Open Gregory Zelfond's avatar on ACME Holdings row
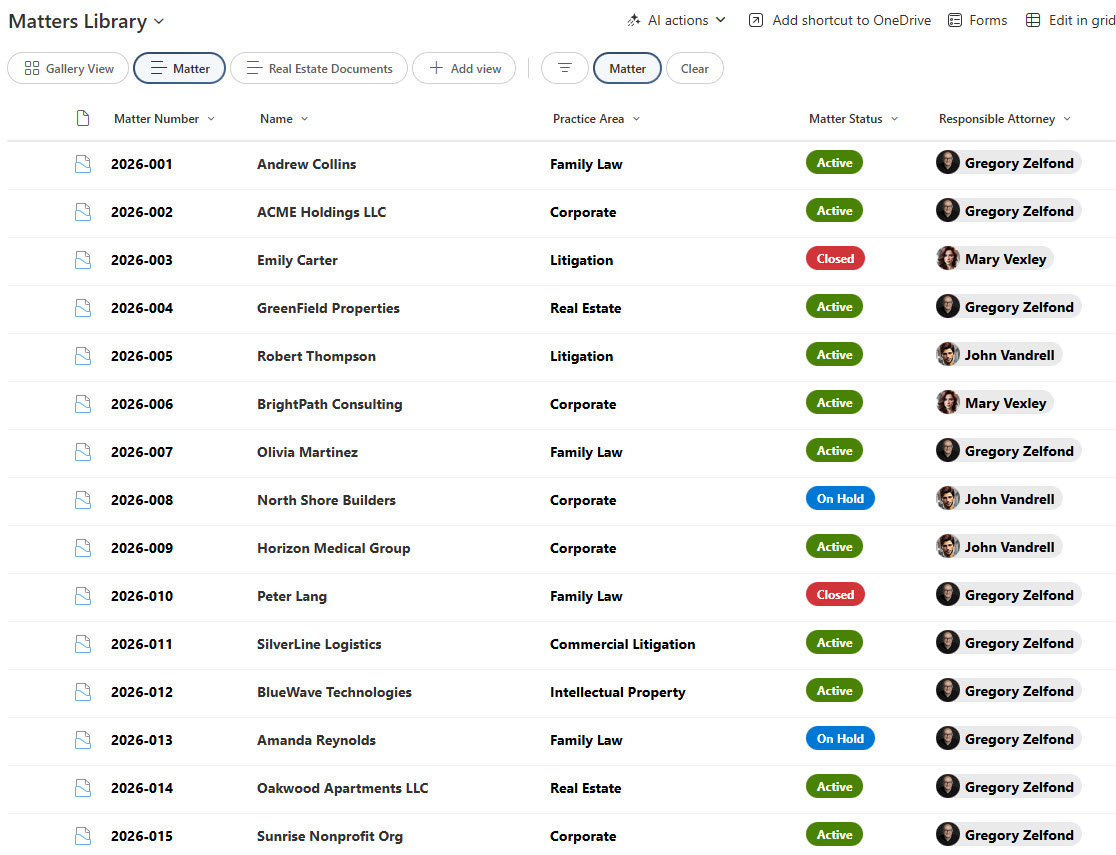1116x855 pixels. [947, 210]
